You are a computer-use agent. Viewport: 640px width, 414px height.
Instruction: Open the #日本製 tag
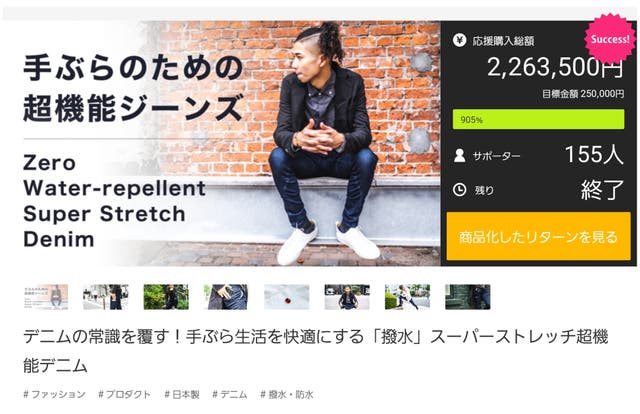[182, 394]
